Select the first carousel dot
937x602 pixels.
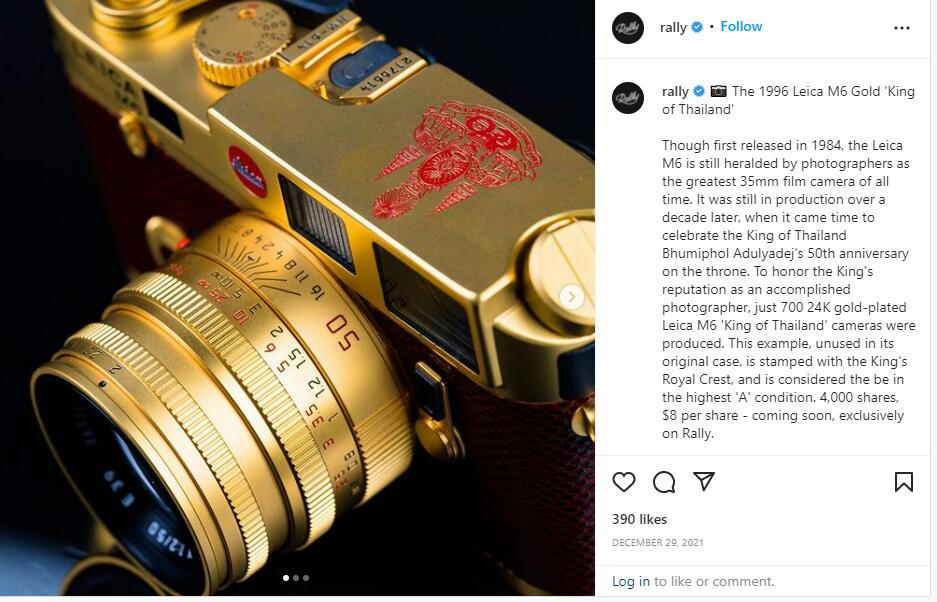point(286,578)
